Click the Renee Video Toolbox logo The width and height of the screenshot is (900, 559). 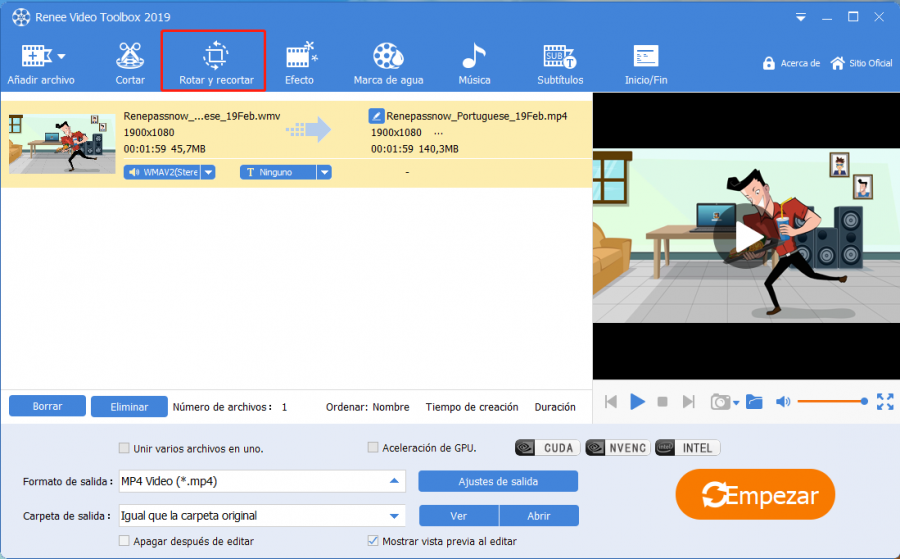(21, 17)
